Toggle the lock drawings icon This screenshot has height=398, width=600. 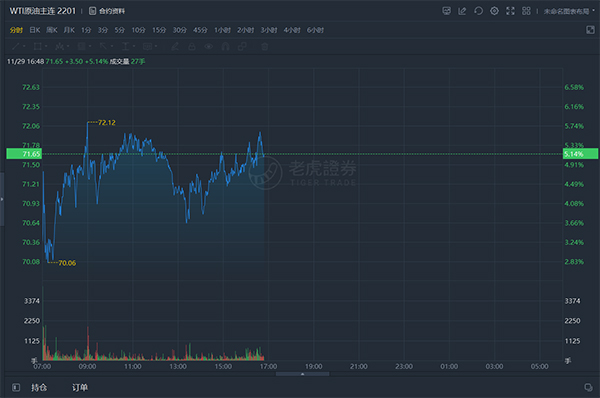[x=192, y=47]
